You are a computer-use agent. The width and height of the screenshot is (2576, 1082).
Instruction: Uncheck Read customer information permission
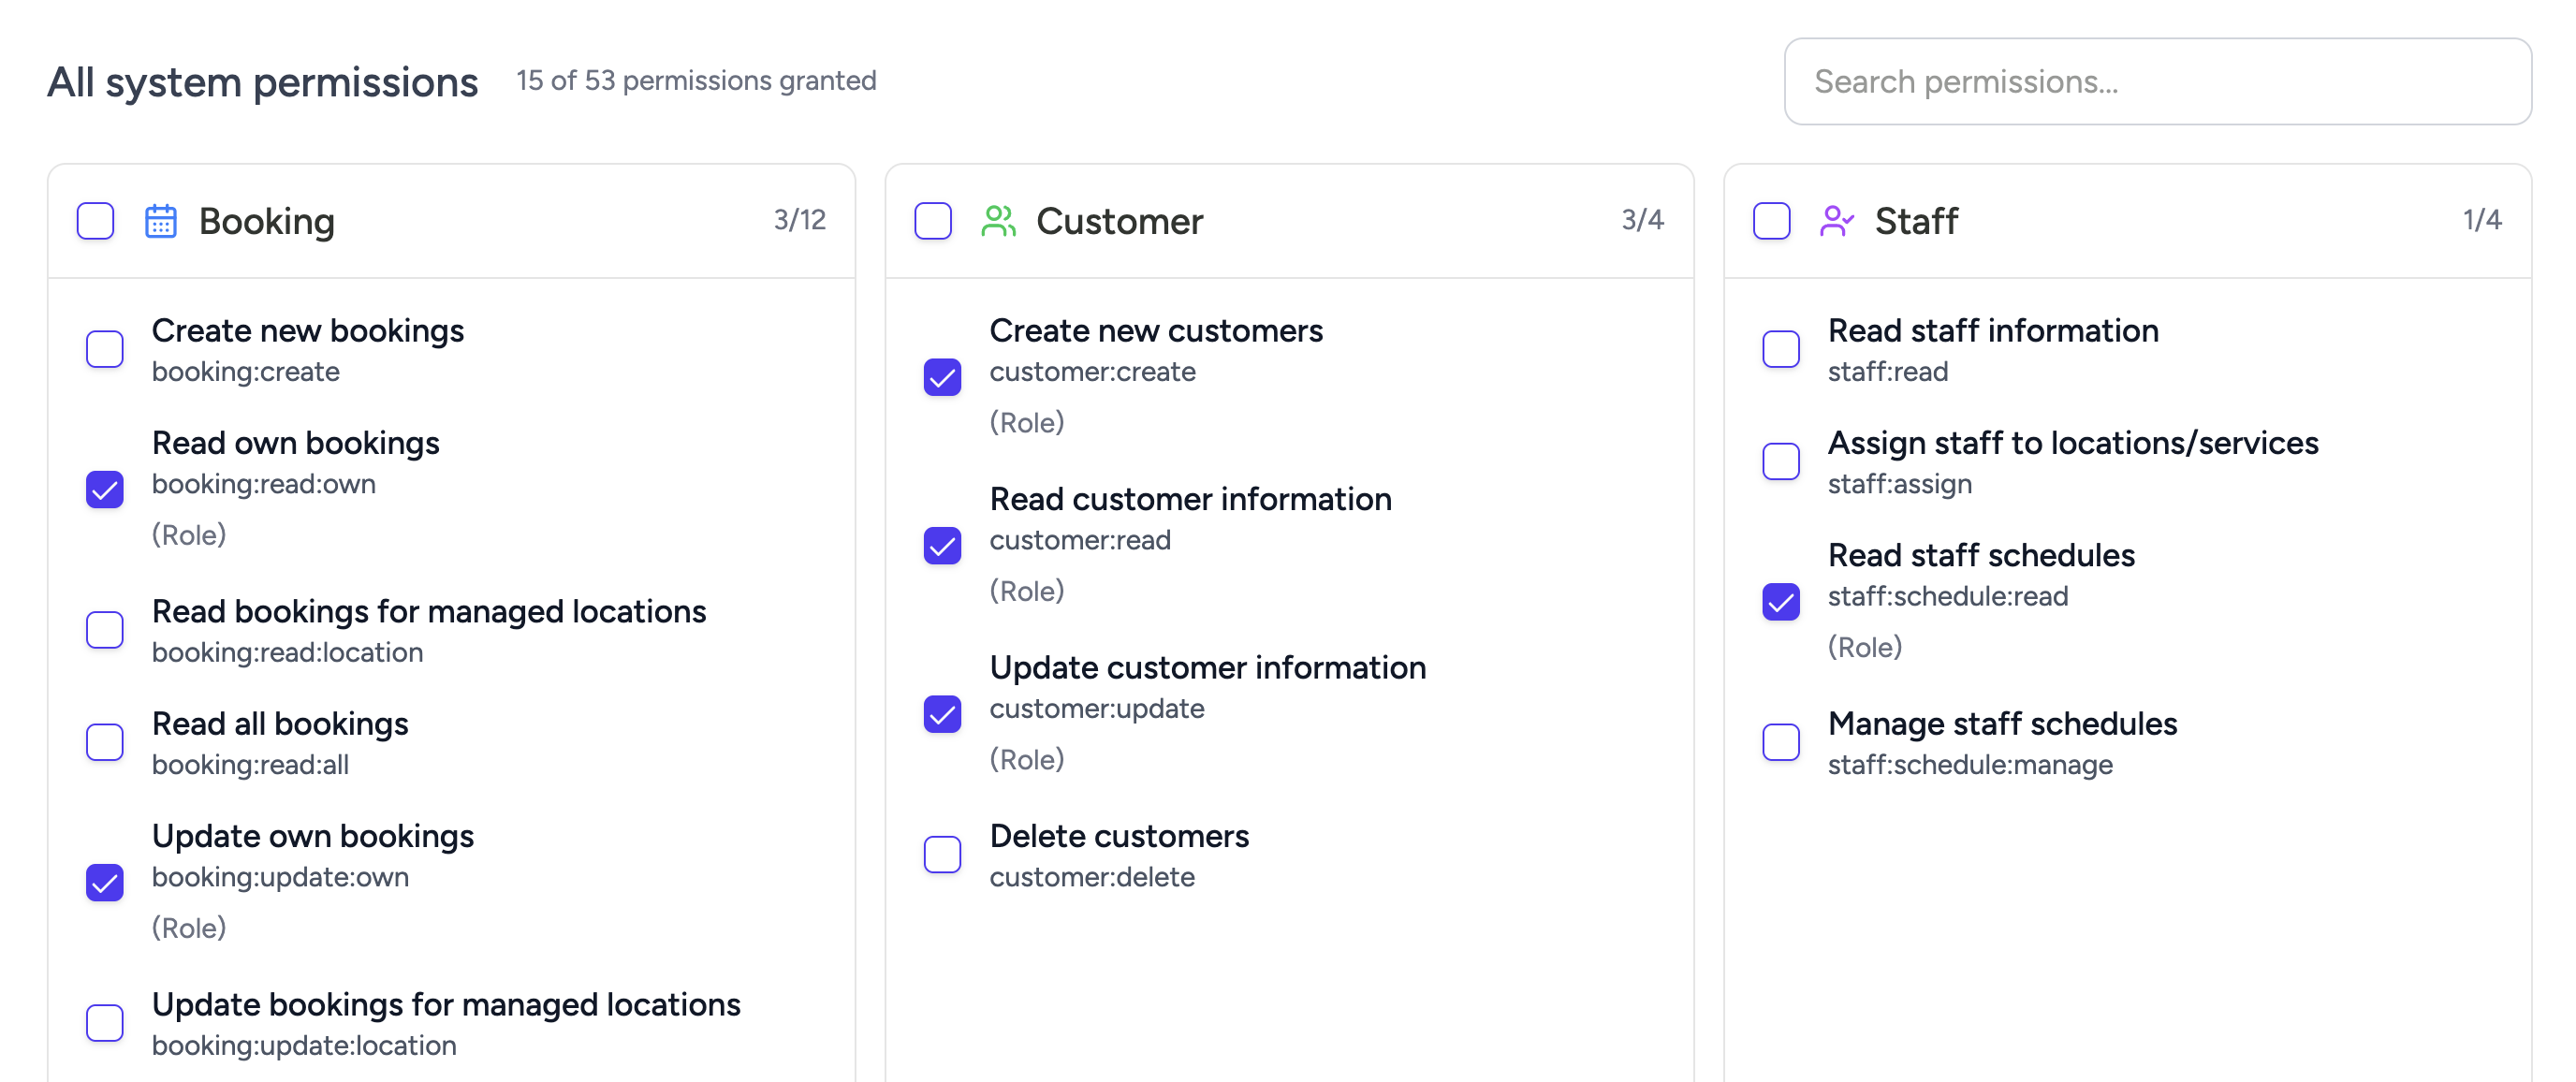click(942, 546)
